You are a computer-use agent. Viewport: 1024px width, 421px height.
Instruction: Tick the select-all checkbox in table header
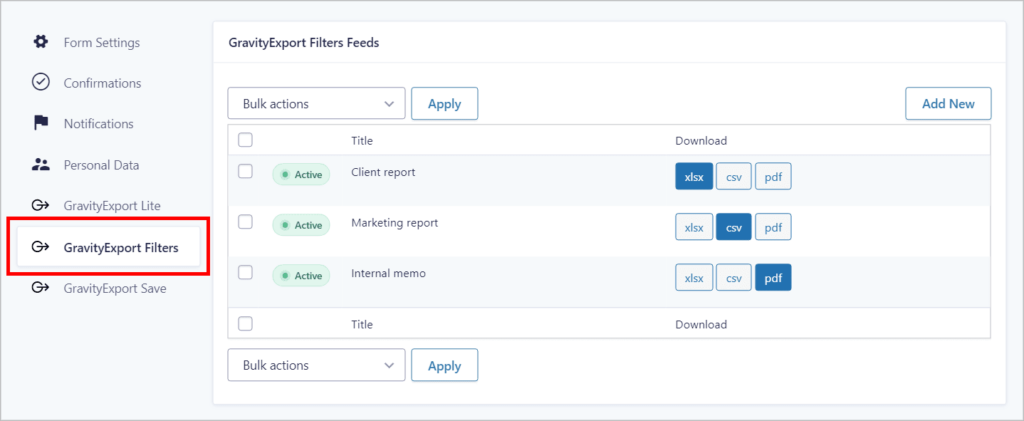[x=245, y=140]
